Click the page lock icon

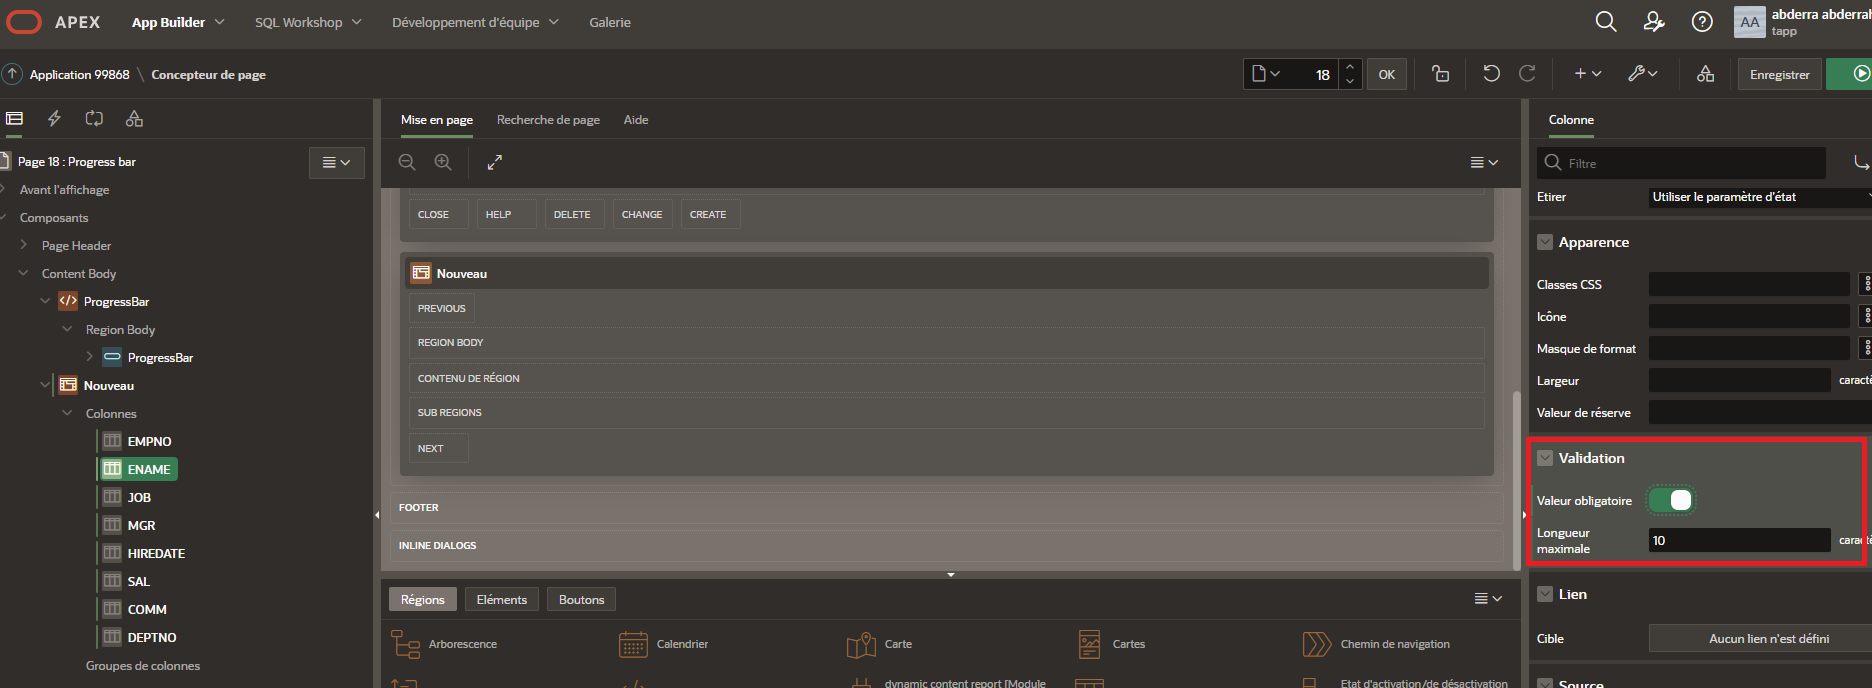1440,74
